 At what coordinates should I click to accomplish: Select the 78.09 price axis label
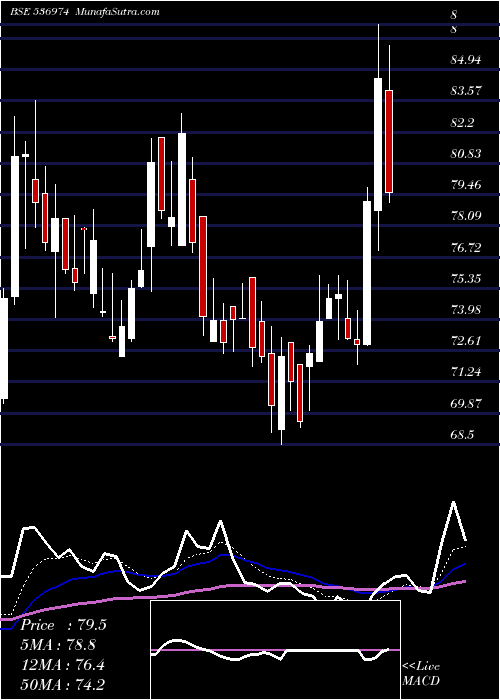coord(466,216)
